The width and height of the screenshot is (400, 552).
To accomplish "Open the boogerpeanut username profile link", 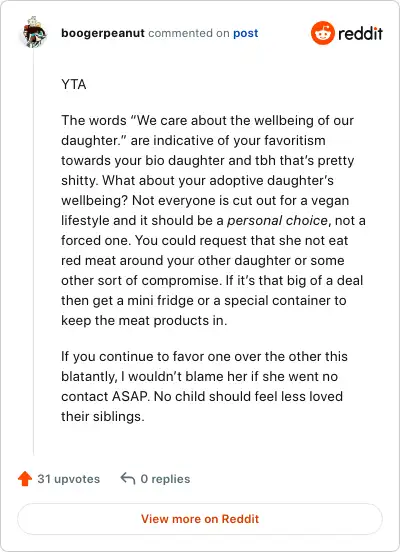I will point(103,33).
